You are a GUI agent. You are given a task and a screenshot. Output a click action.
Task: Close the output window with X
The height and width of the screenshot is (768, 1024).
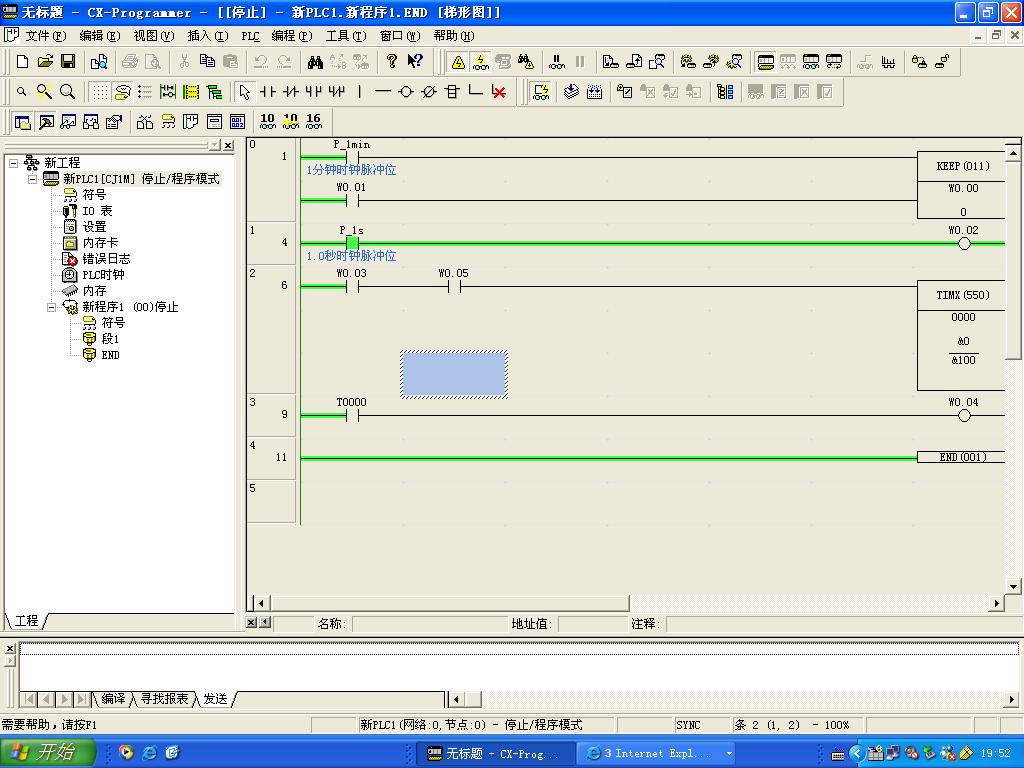pos(10,648)
